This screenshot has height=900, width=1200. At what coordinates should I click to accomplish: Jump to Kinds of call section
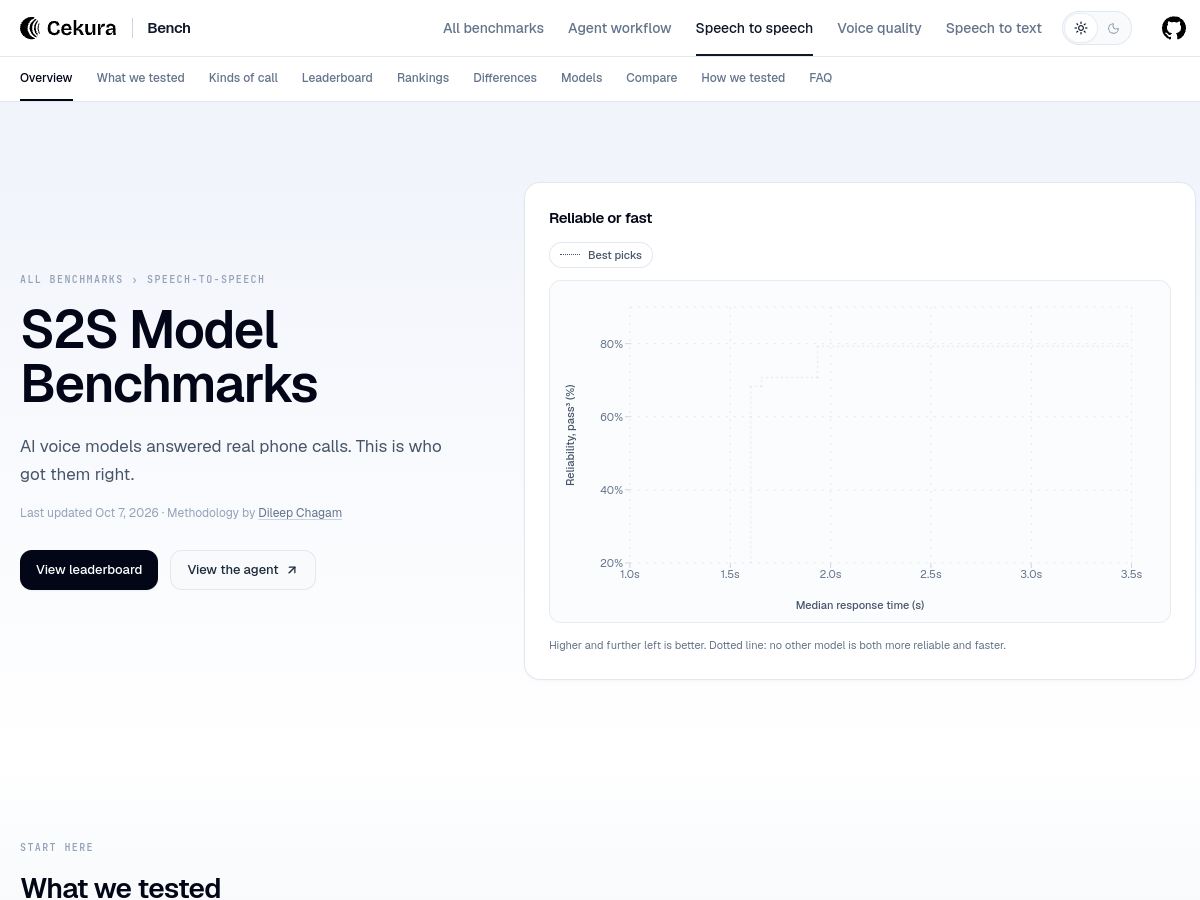pyautogui.click(x=243, y=78)
